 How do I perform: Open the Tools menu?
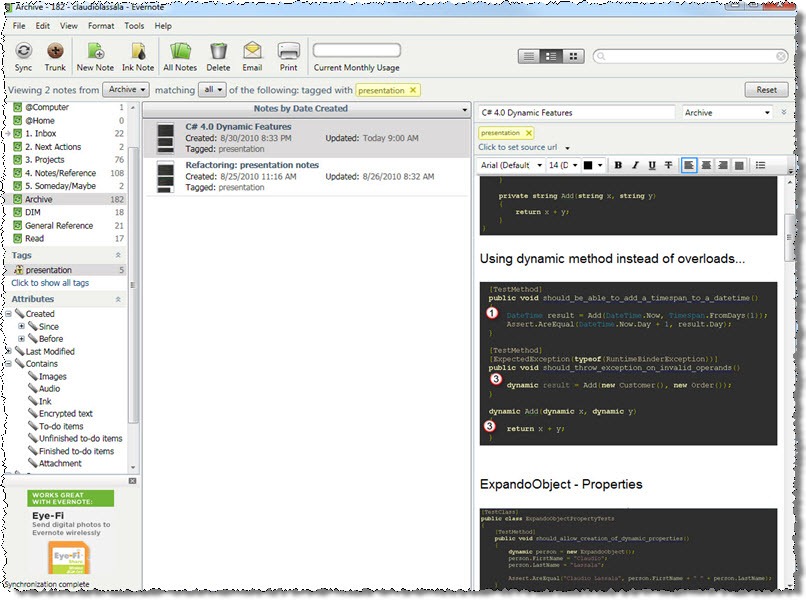134,26
